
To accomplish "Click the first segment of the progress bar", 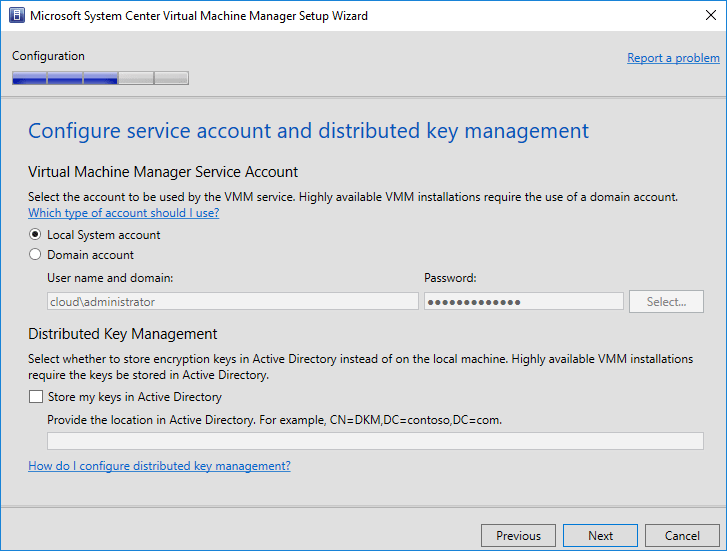I will [29, 78].
